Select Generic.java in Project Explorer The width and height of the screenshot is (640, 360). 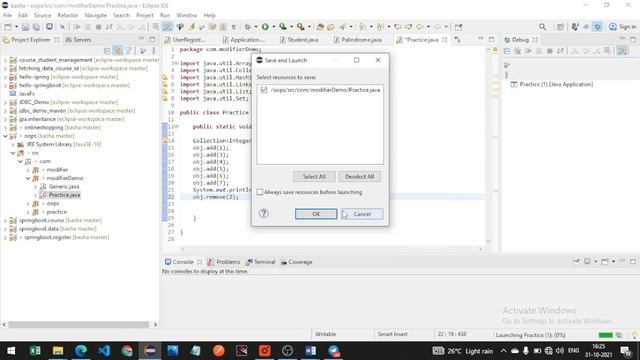pyautogui.click(x=64, y=187)
